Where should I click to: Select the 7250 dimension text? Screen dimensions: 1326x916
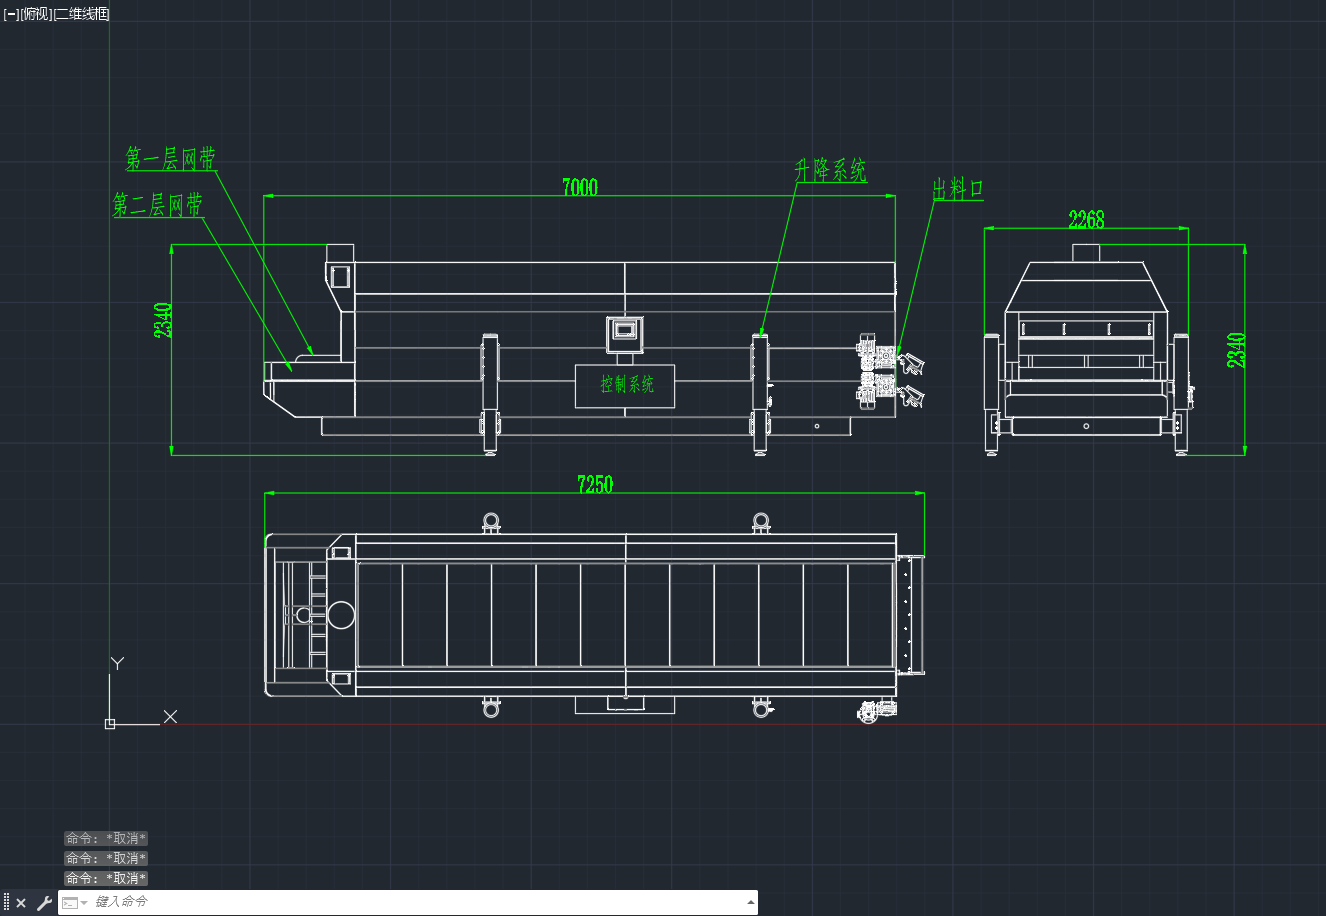pos(595,484)
